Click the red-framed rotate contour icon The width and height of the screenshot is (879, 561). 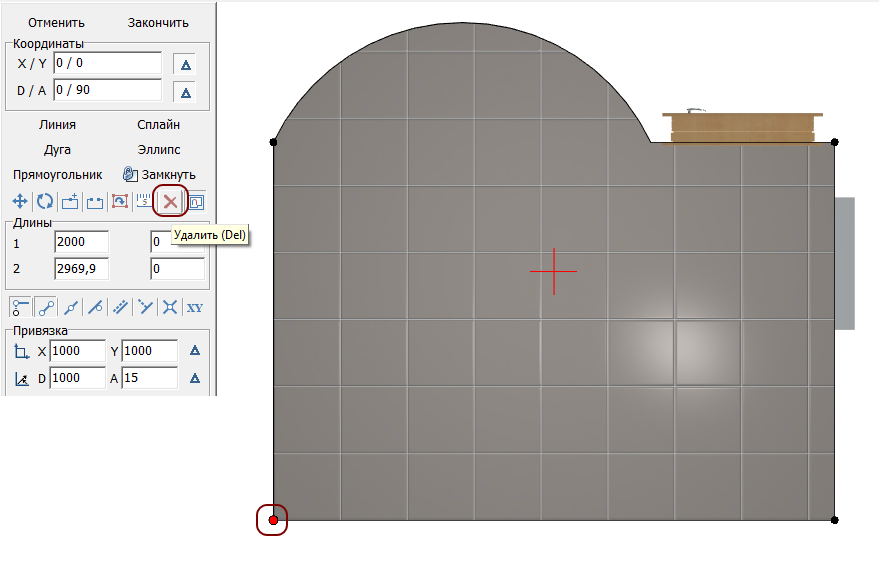pos(120,202)
